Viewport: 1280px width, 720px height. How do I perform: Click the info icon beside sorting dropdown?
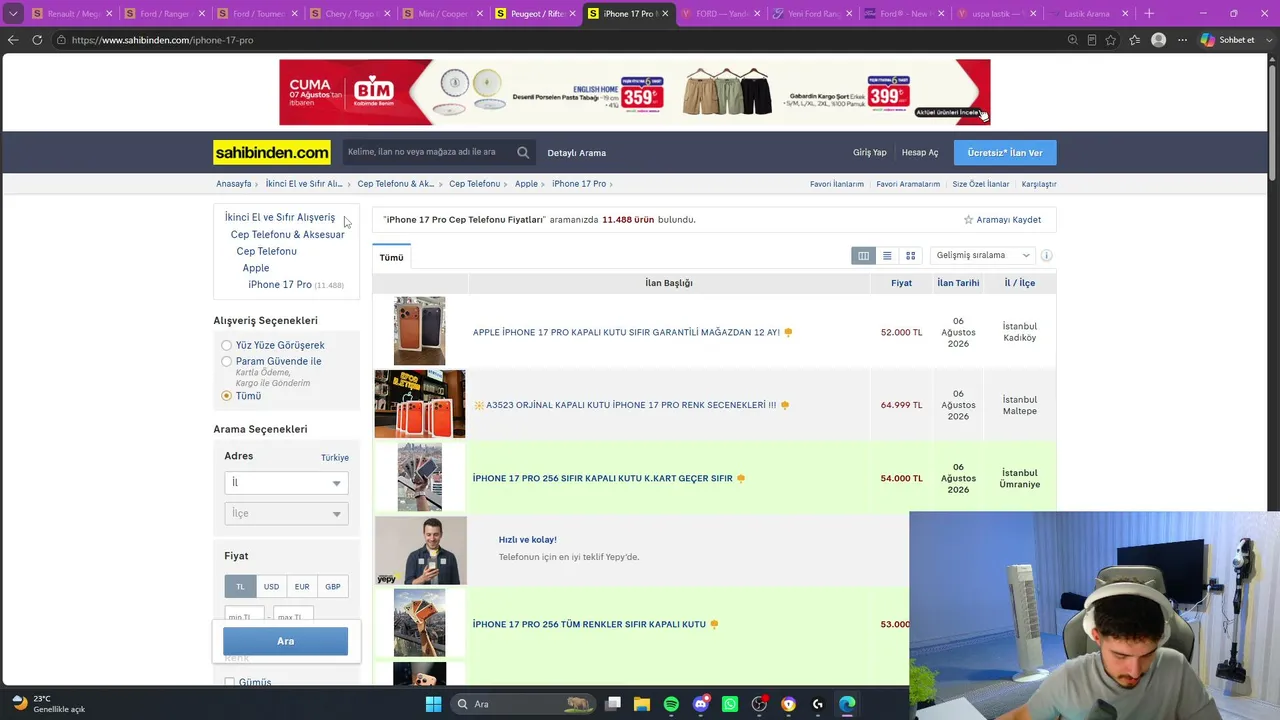tap(1046, 255)
